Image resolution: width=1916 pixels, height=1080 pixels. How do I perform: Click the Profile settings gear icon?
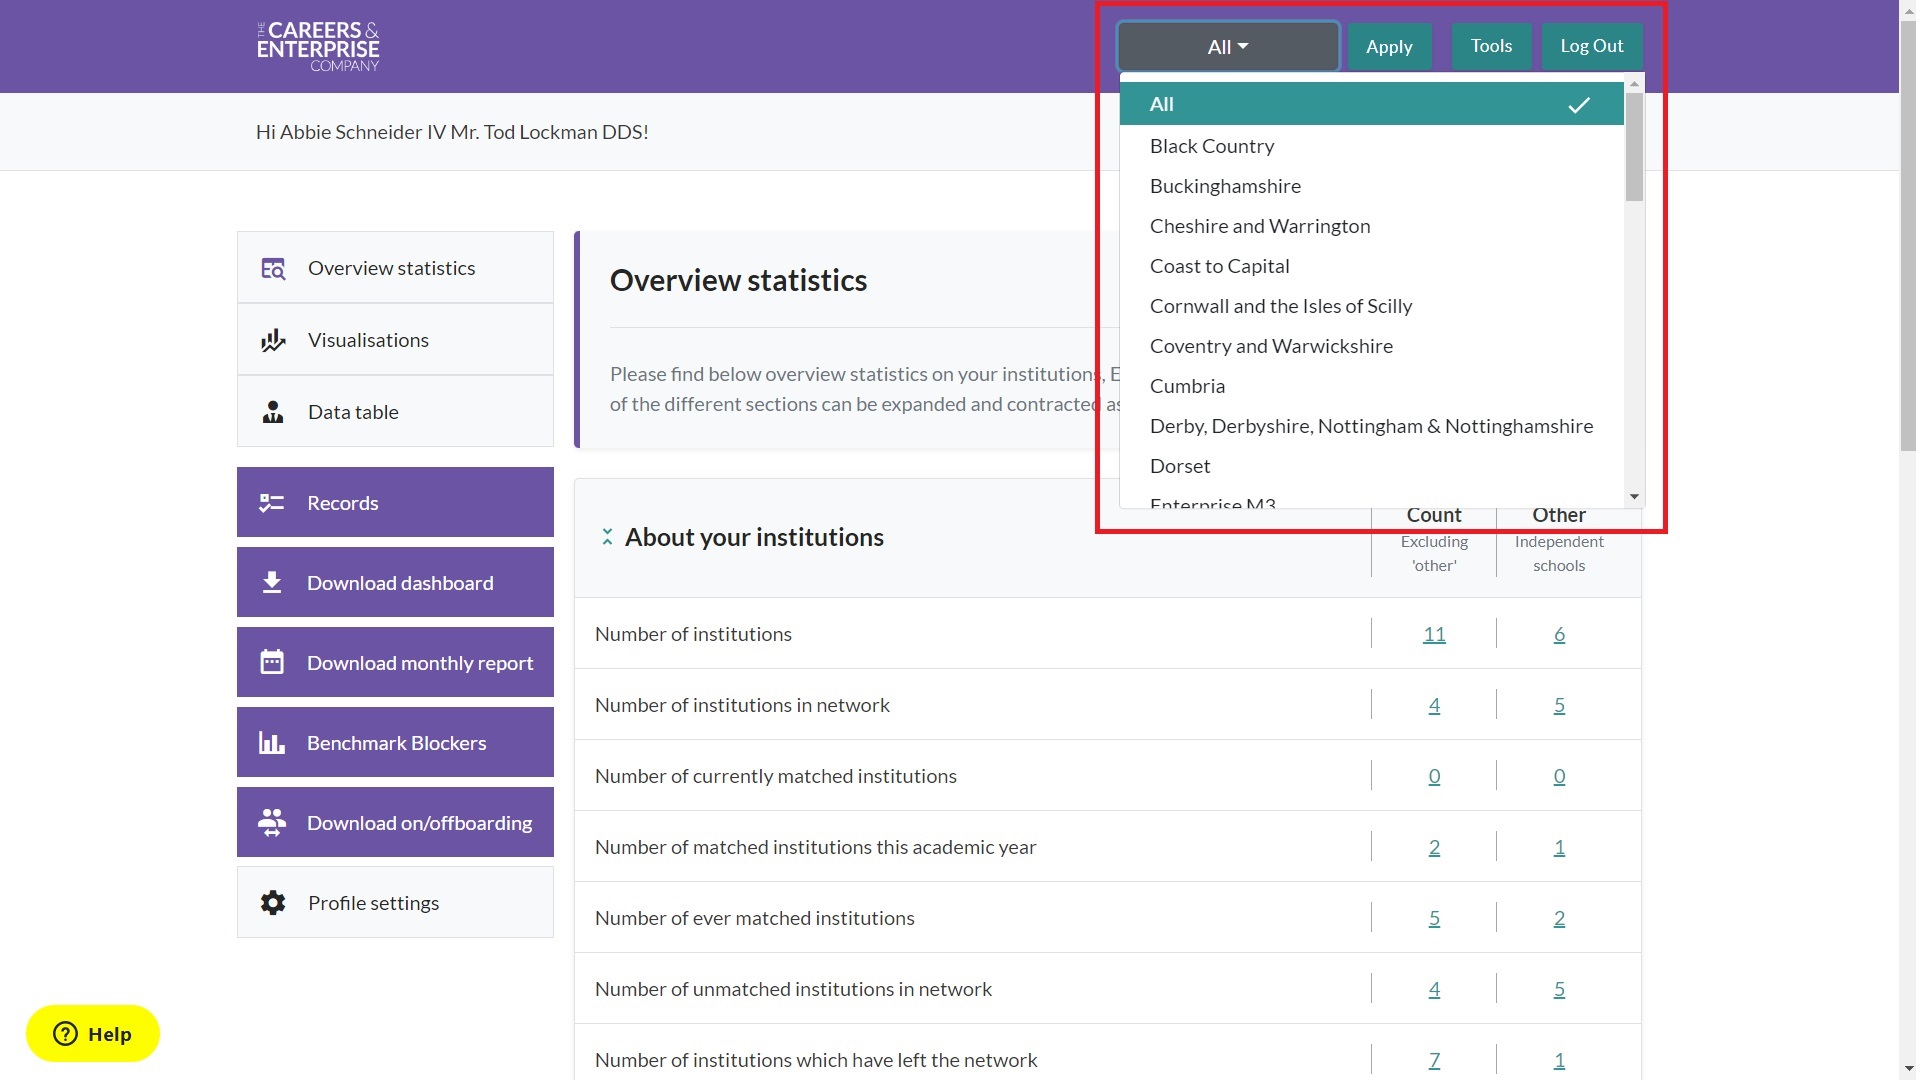273,903
